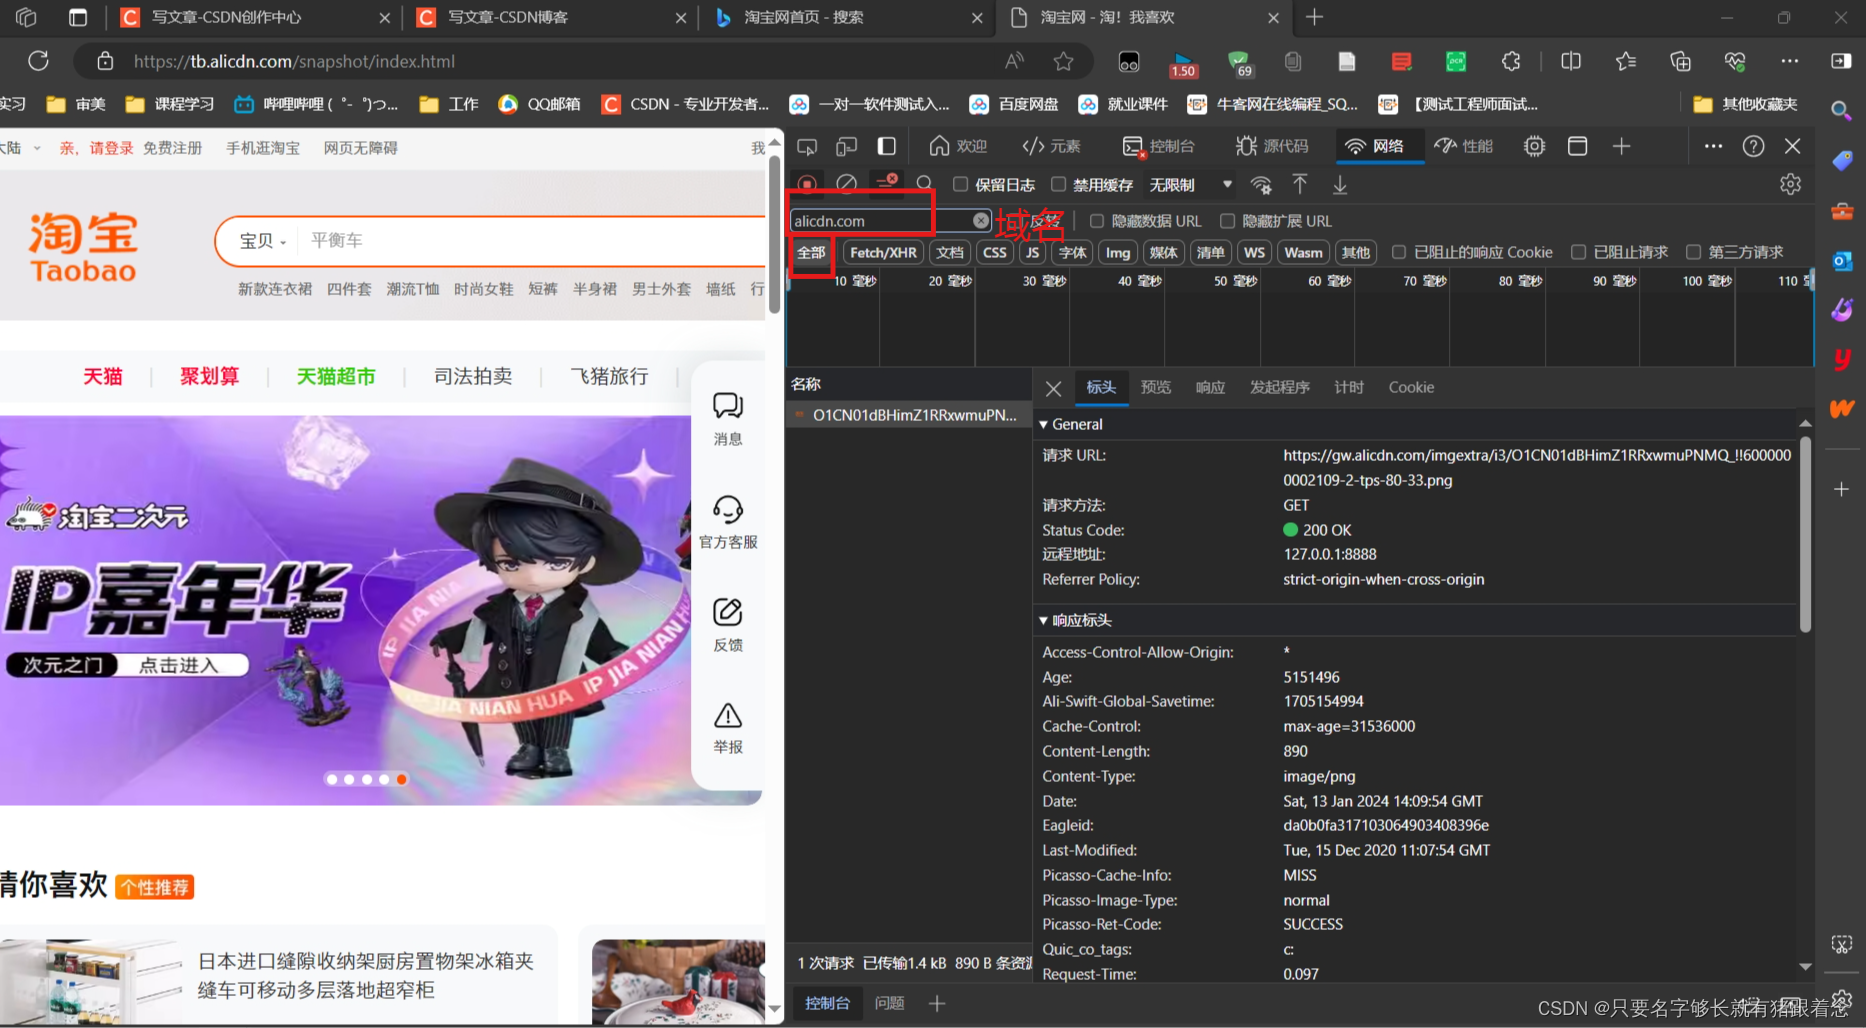Toggle 隐藏数据 URL checkbox
The image size is (1866, 1028).
coord(1097,221)
